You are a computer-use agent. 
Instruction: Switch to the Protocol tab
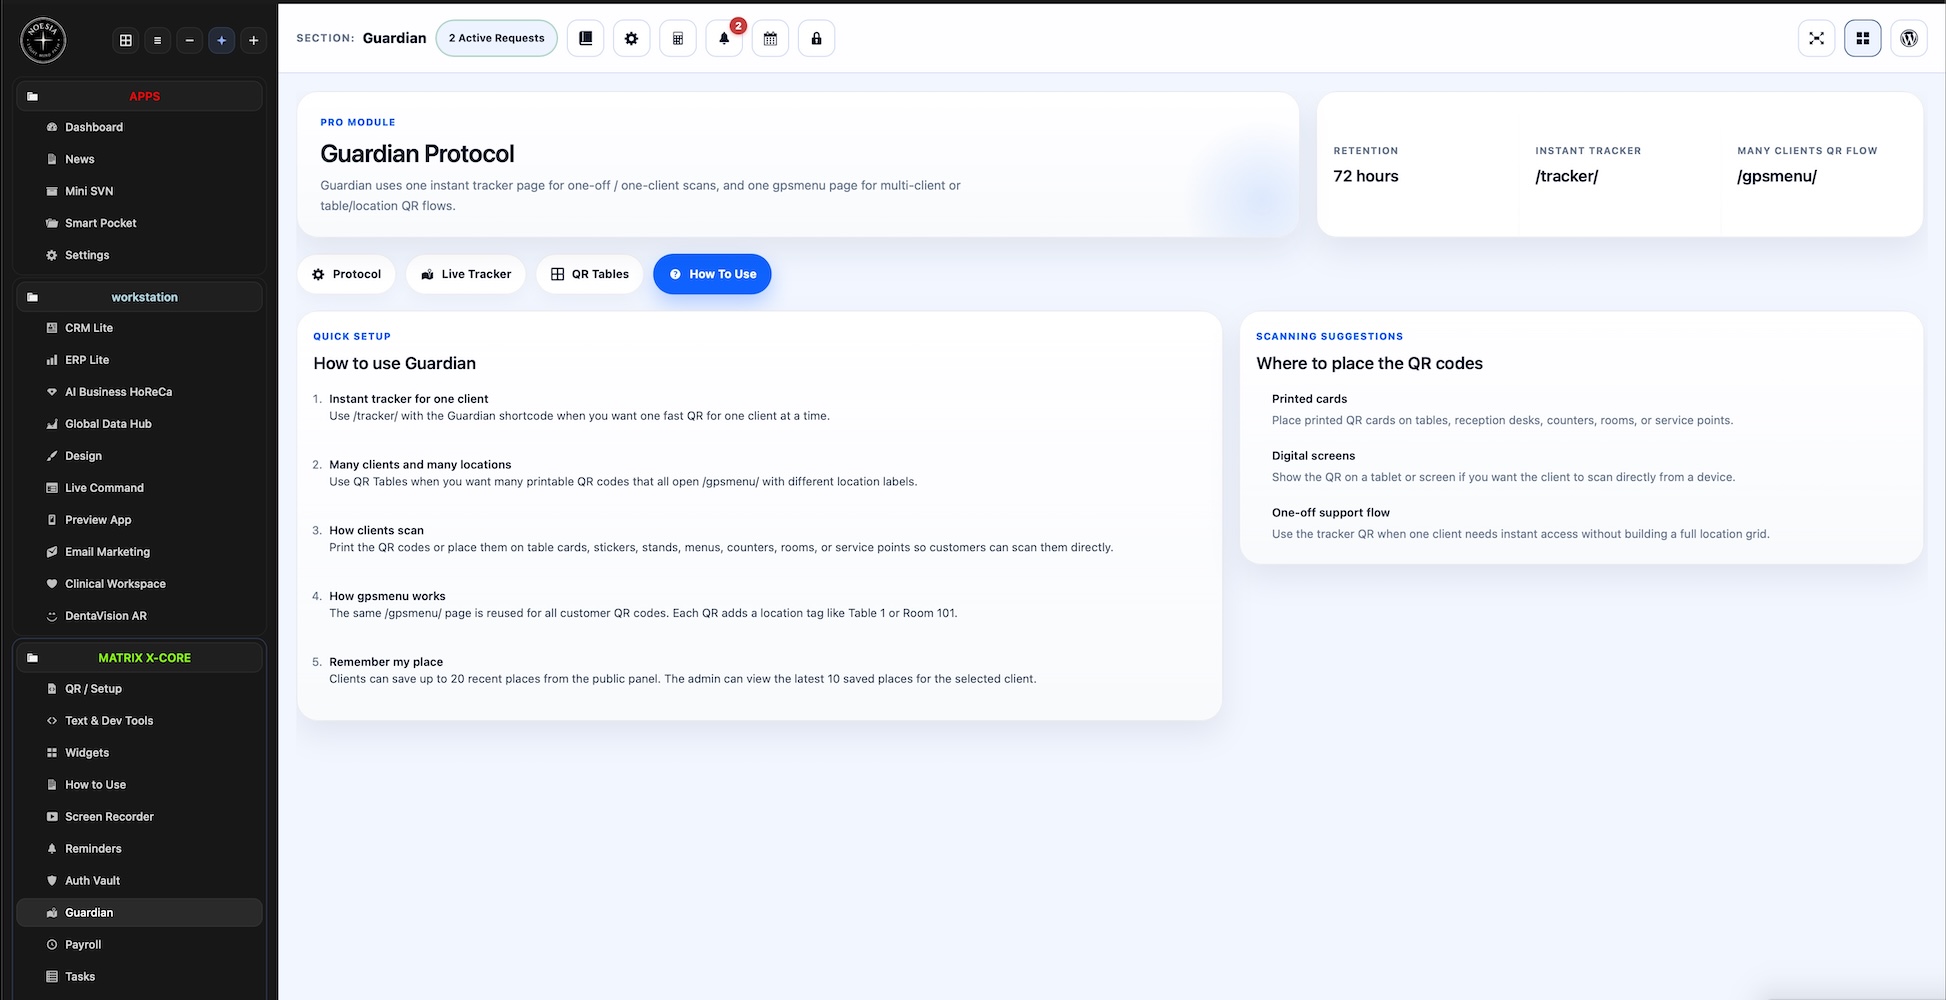[x=346, y=274]
